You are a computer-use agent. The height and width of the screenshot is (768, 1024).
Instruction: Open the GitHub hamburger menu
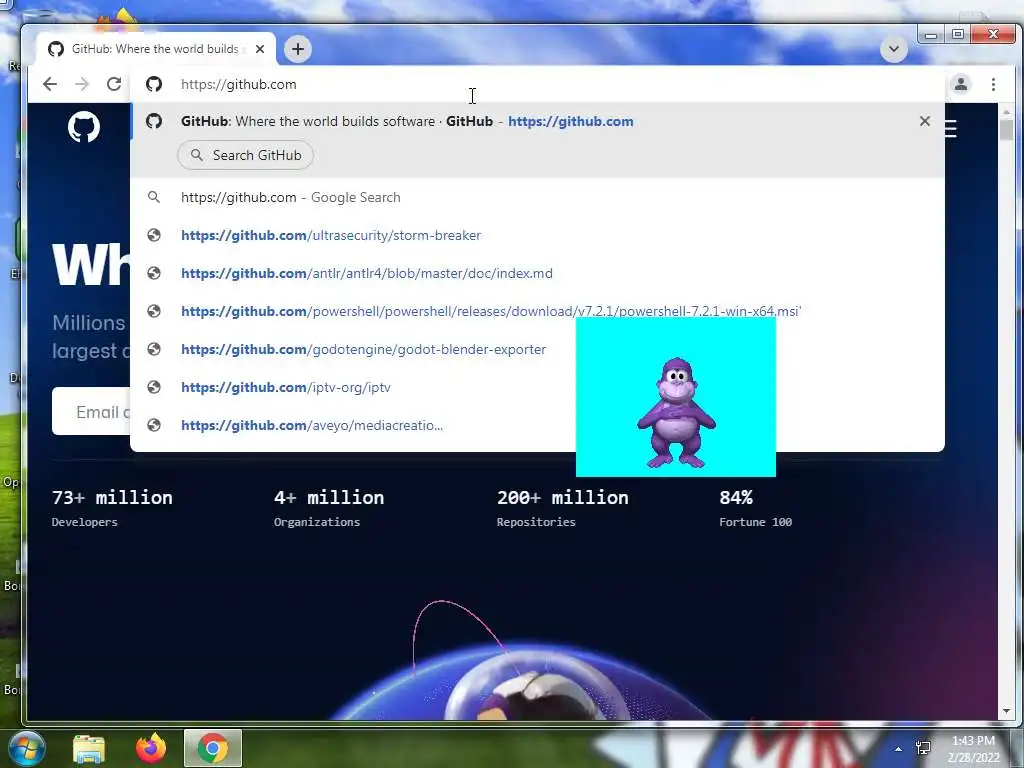point(951,129)
